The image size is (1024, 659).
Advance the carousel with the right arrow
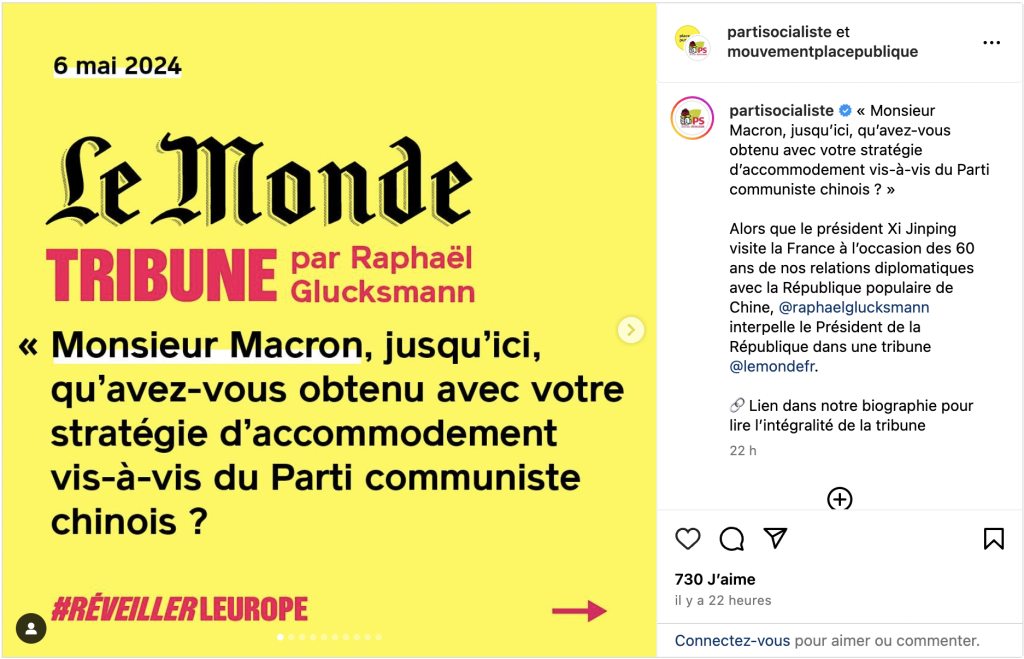point(630,330)
